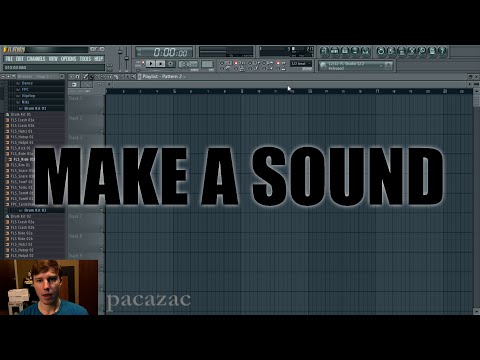Click the transport Record button
Viewport: 480px width, 360px height.
(171, 63)
